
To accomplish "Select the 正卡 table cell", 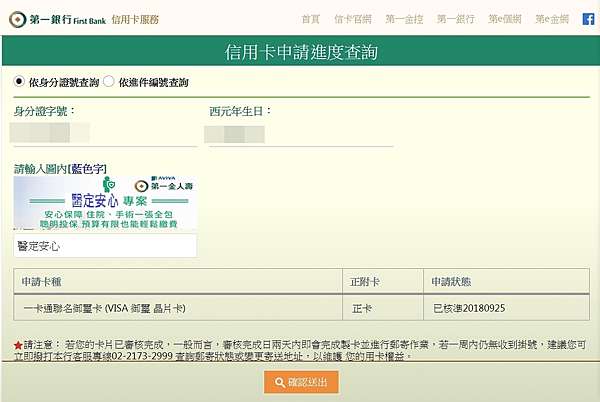I will [383, 308].
